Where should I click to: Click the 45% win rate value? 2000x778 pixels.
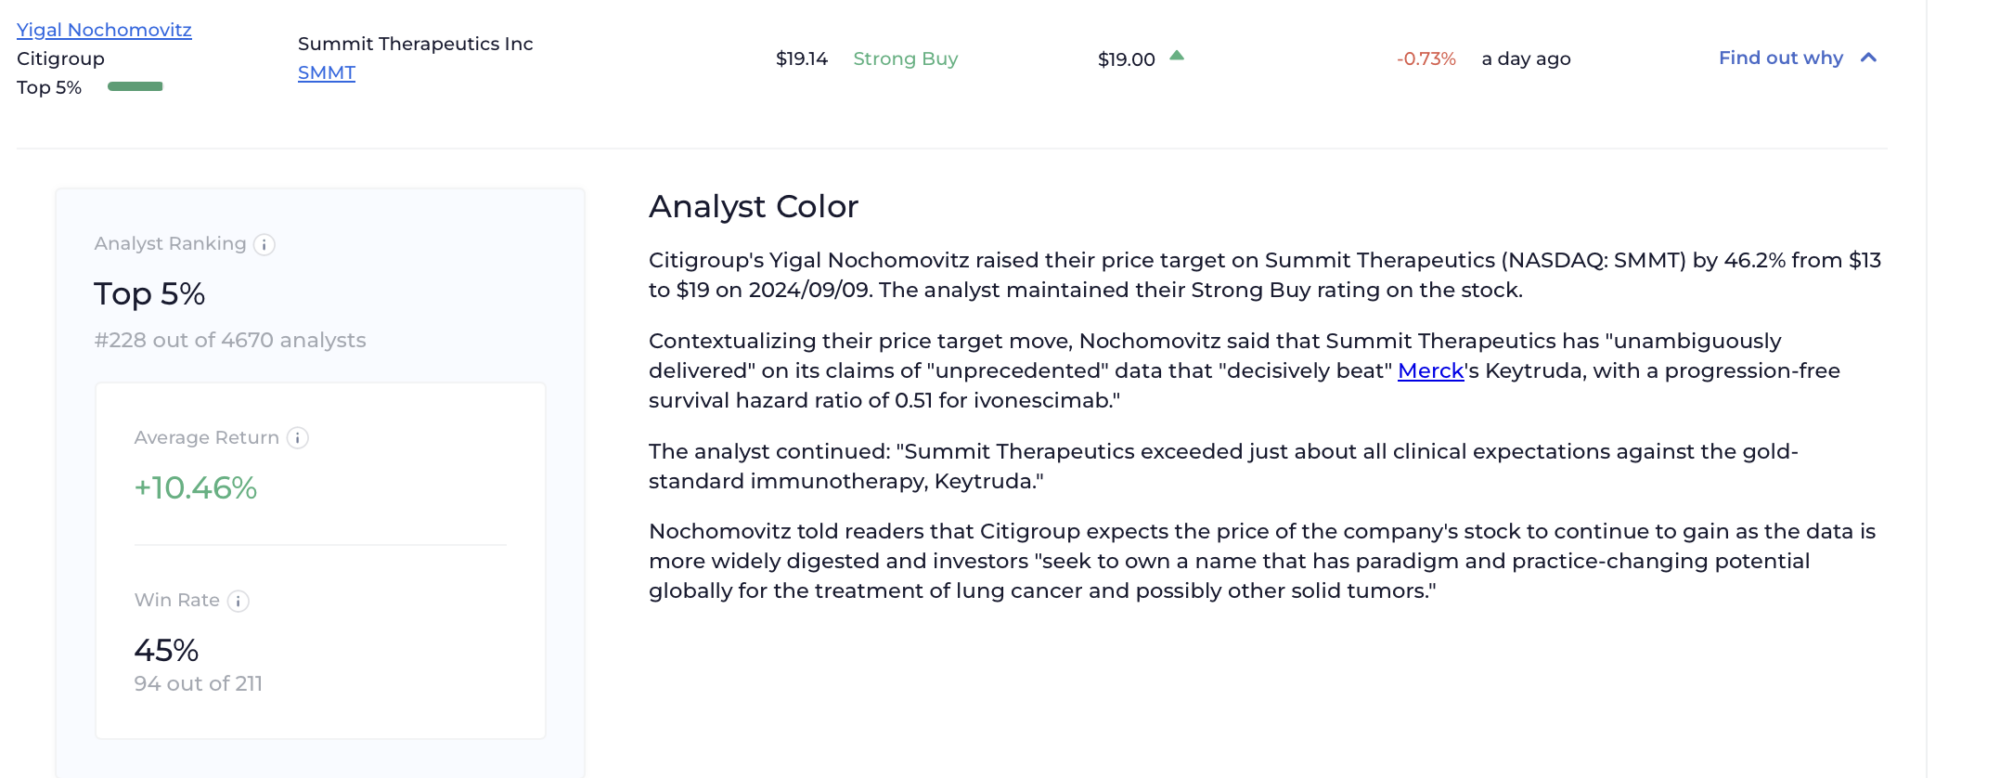coord(166,651)
